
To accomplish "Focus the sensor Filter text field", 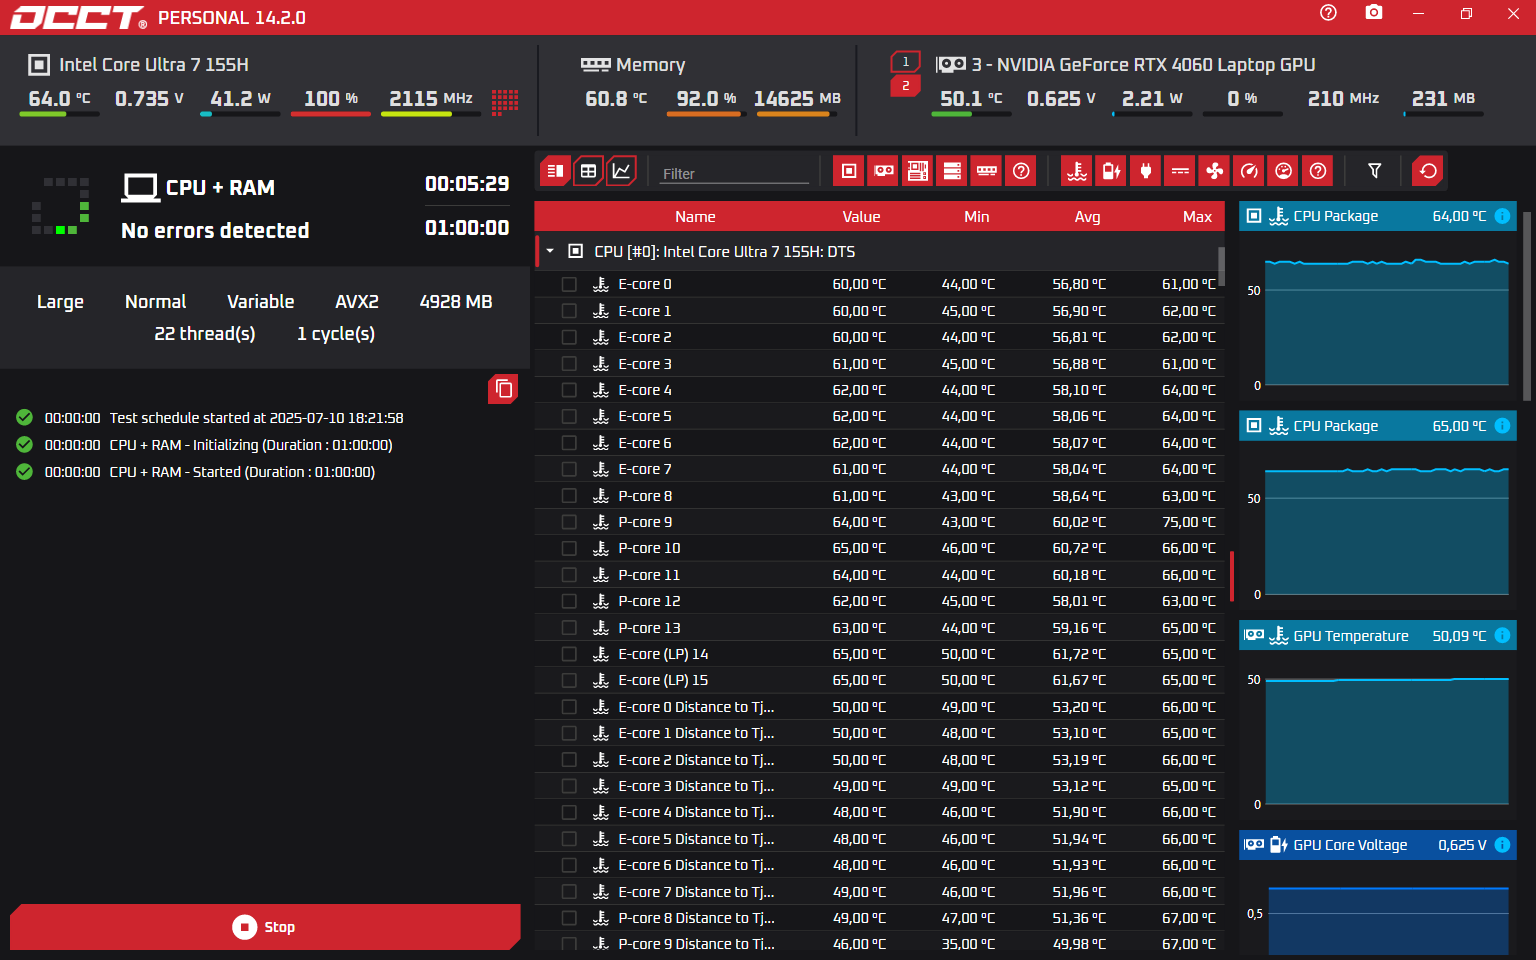I will (x=735, y=173).
